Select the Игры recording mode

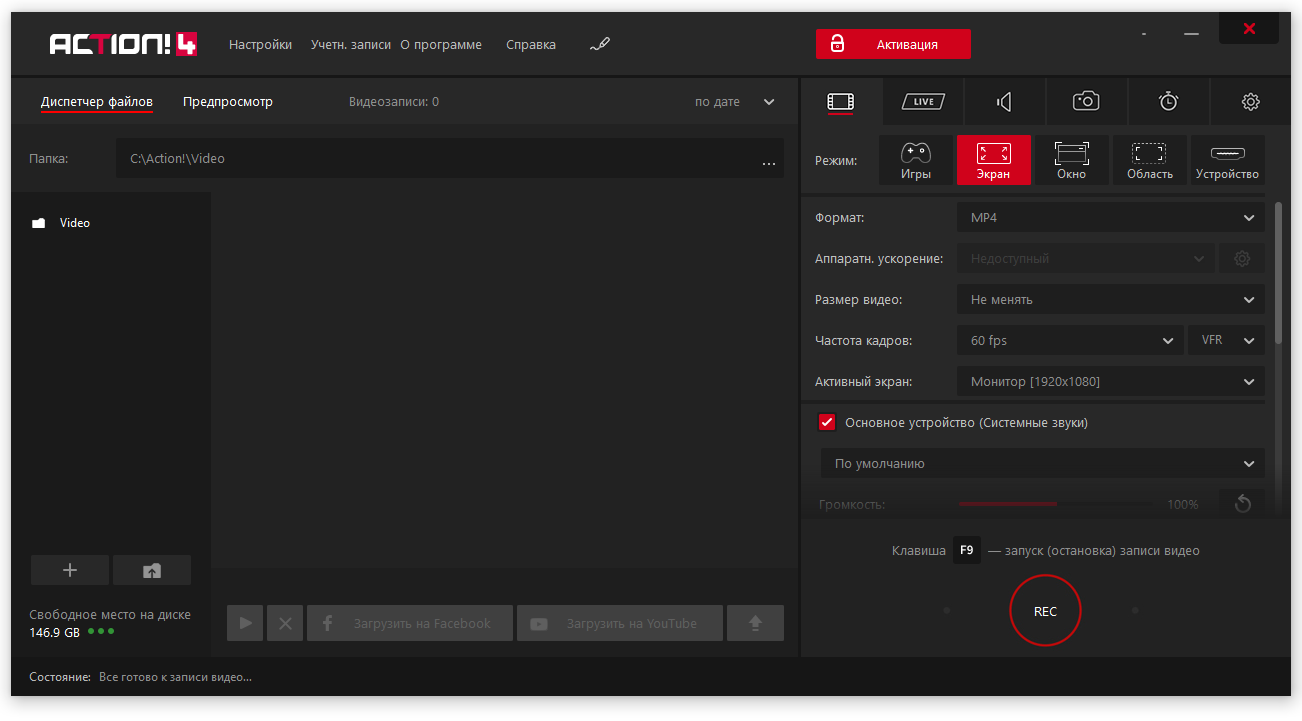(x=915, y=160)
